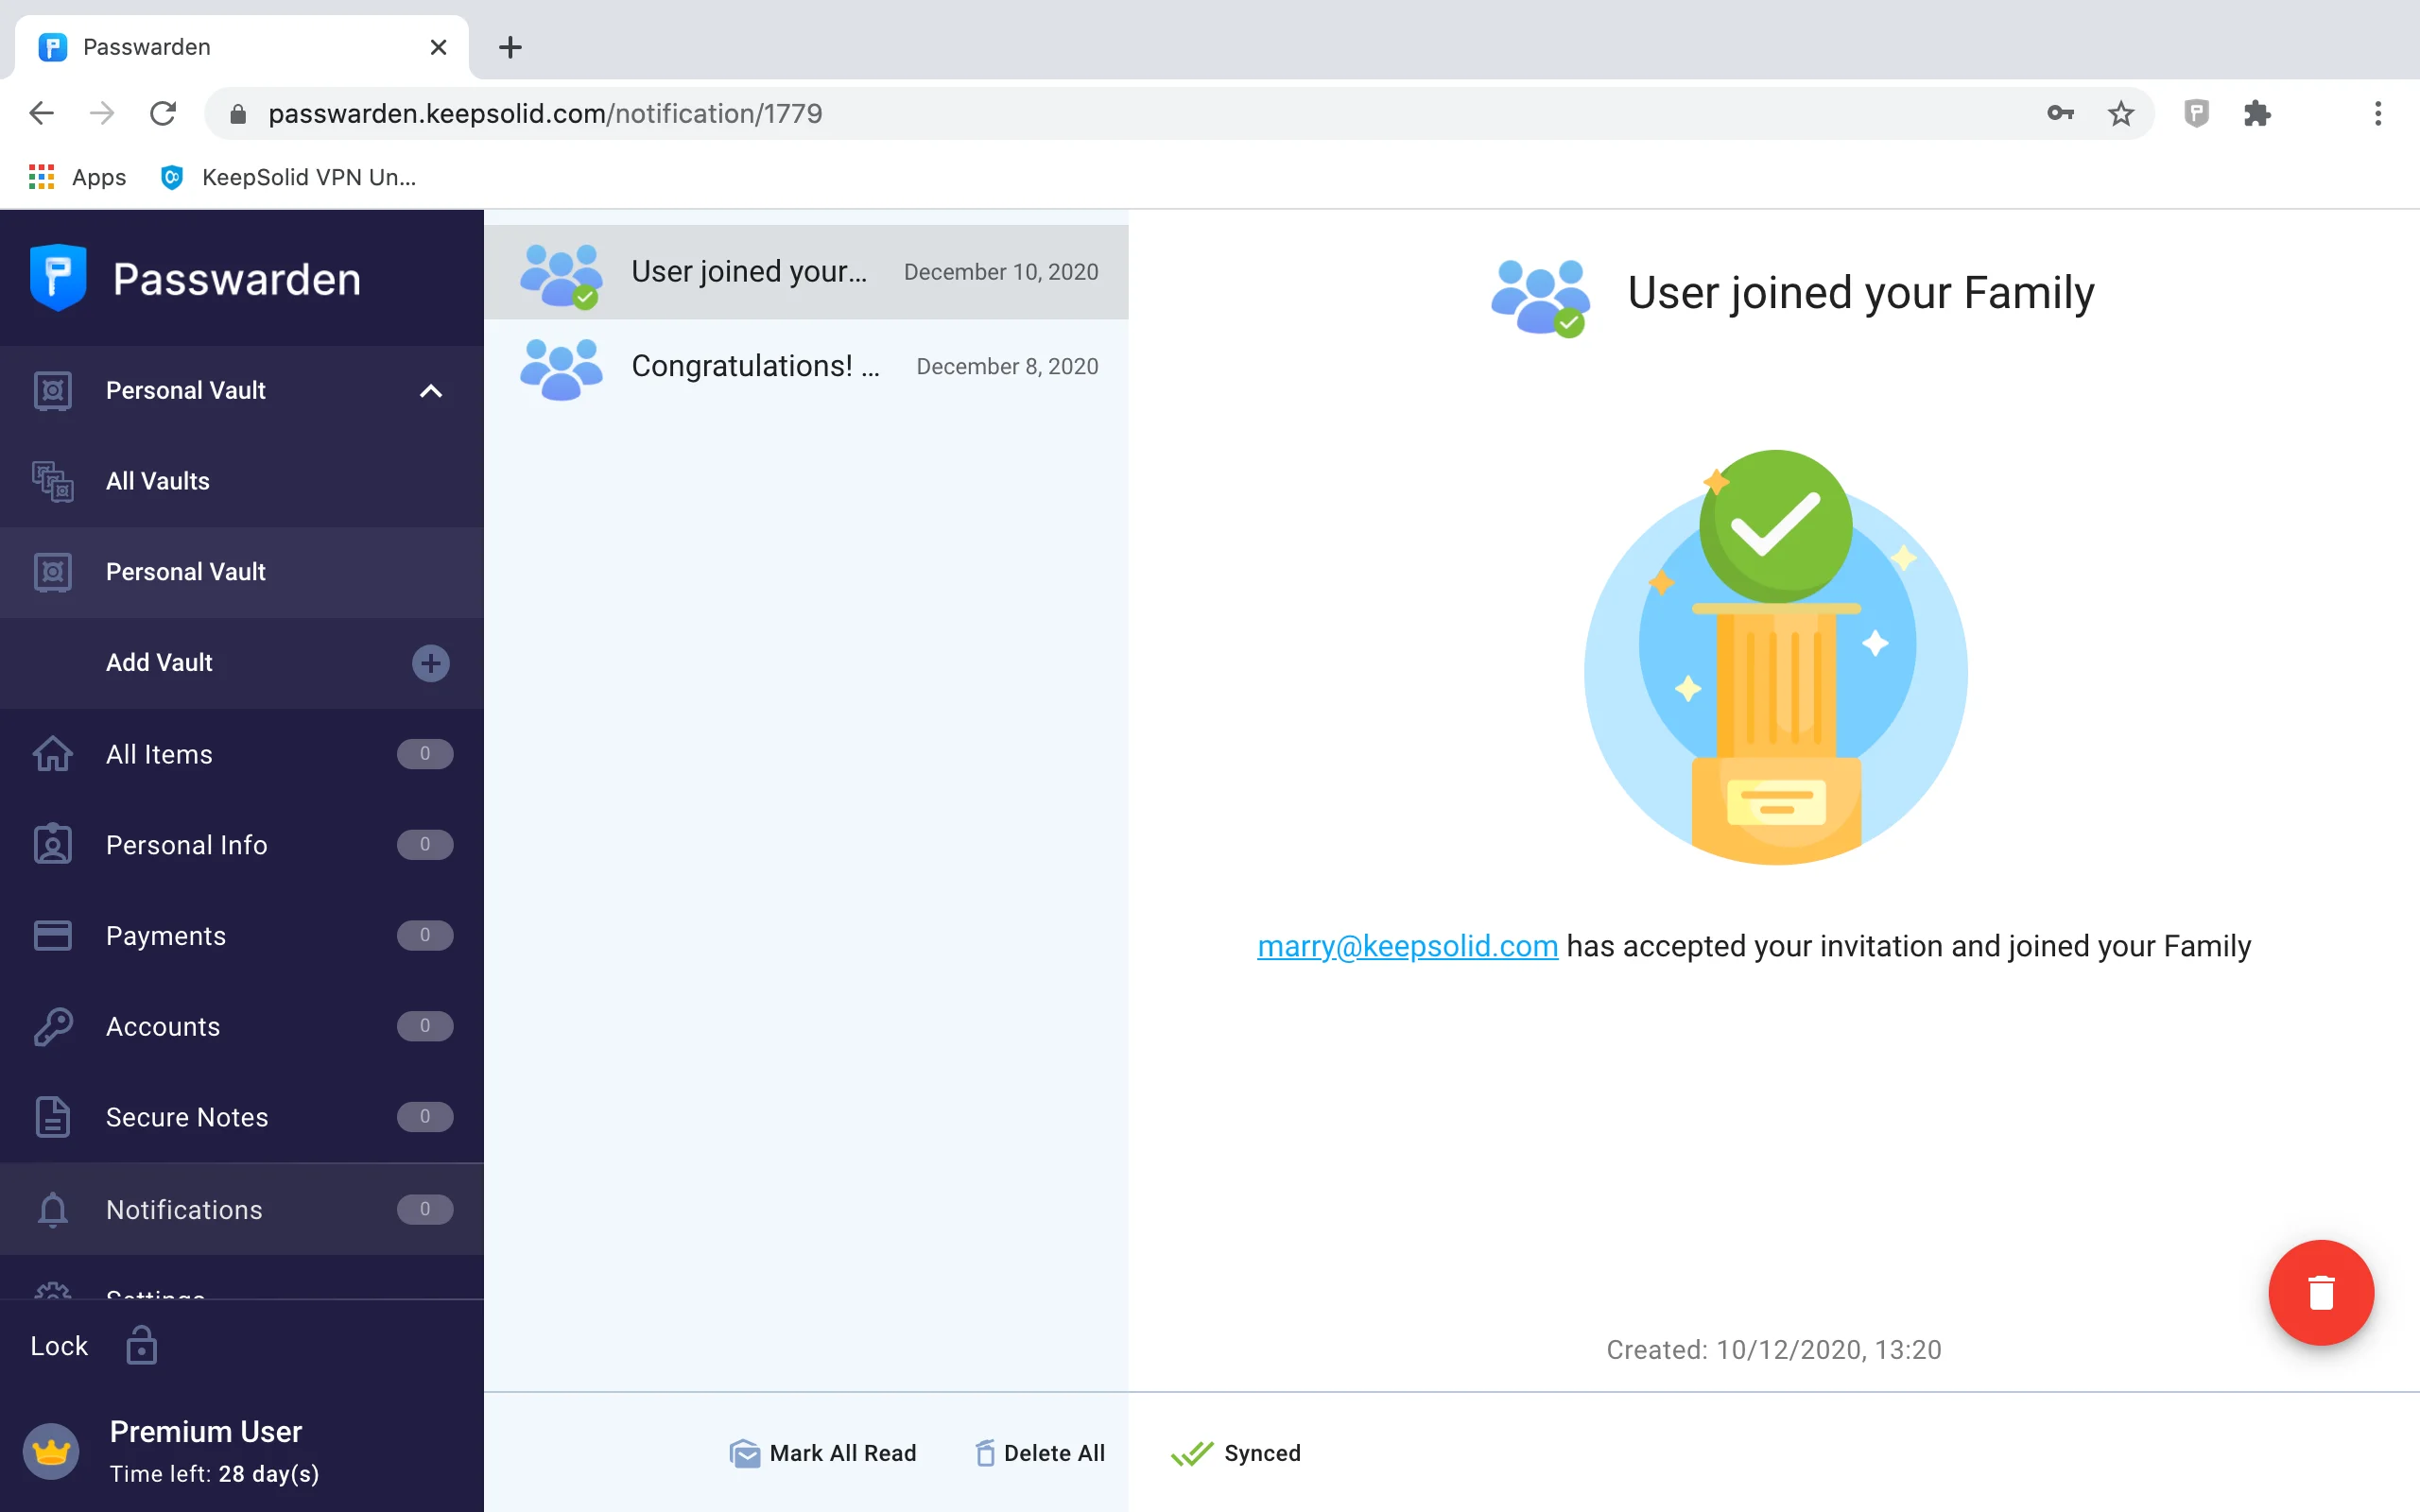
Task: Bookmark this page with star icon
Action: click(x=2120, y=113)
